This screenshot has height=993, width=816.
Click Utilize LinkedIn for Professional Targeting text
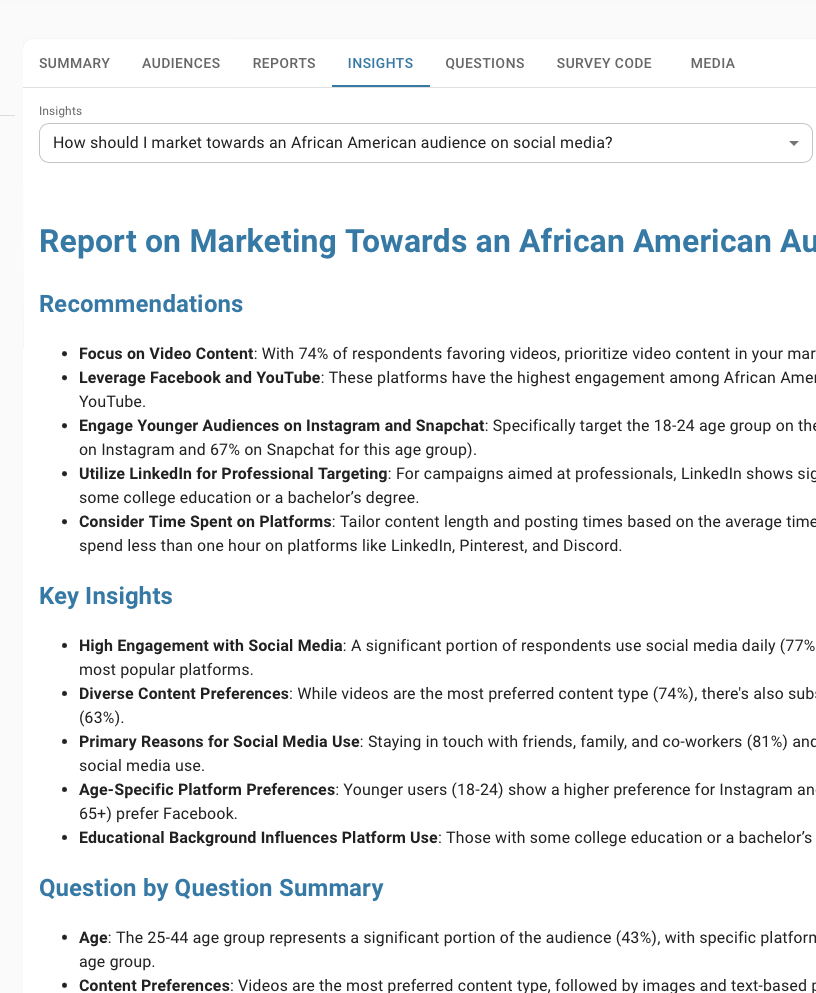(233, 474)
